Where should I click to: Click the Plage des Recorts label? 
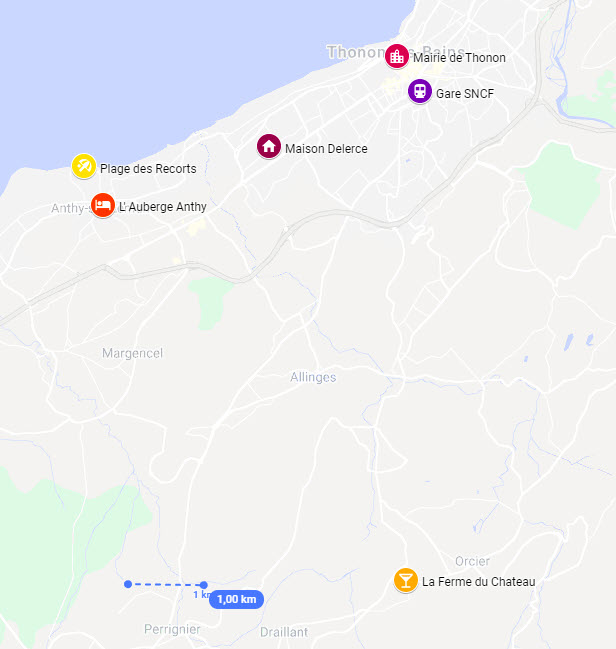(148, 169)
